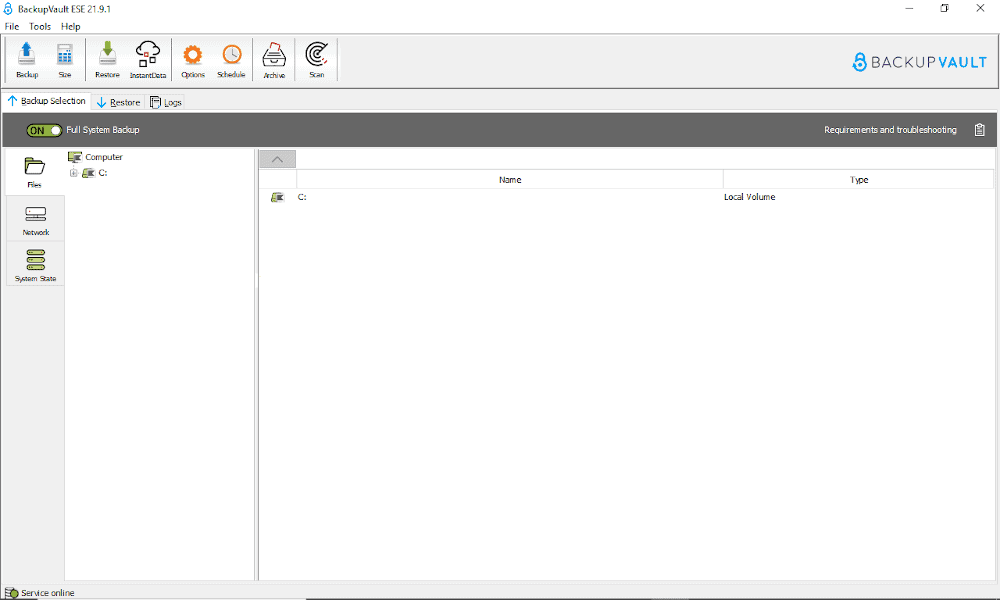Close the BackupVault window
This screenshot has height=600, width=1000.
click(x=980, y=8)
